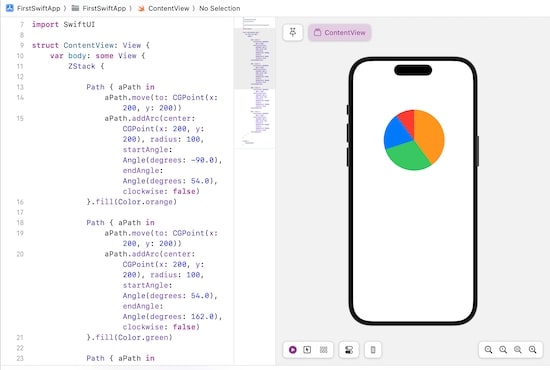
Task: Zoom canvas to 100% actual size
Action: (x=503, y=350)
